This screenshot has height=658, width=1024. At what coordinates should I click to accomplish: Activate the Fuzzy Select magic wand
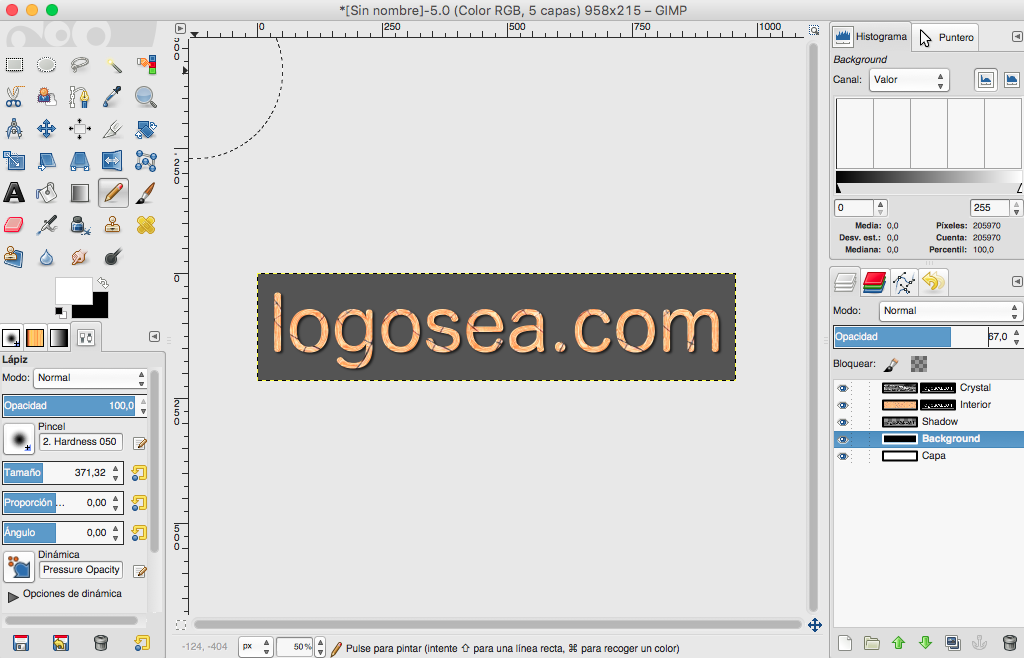pyautogui.click(x=113, y=64)
